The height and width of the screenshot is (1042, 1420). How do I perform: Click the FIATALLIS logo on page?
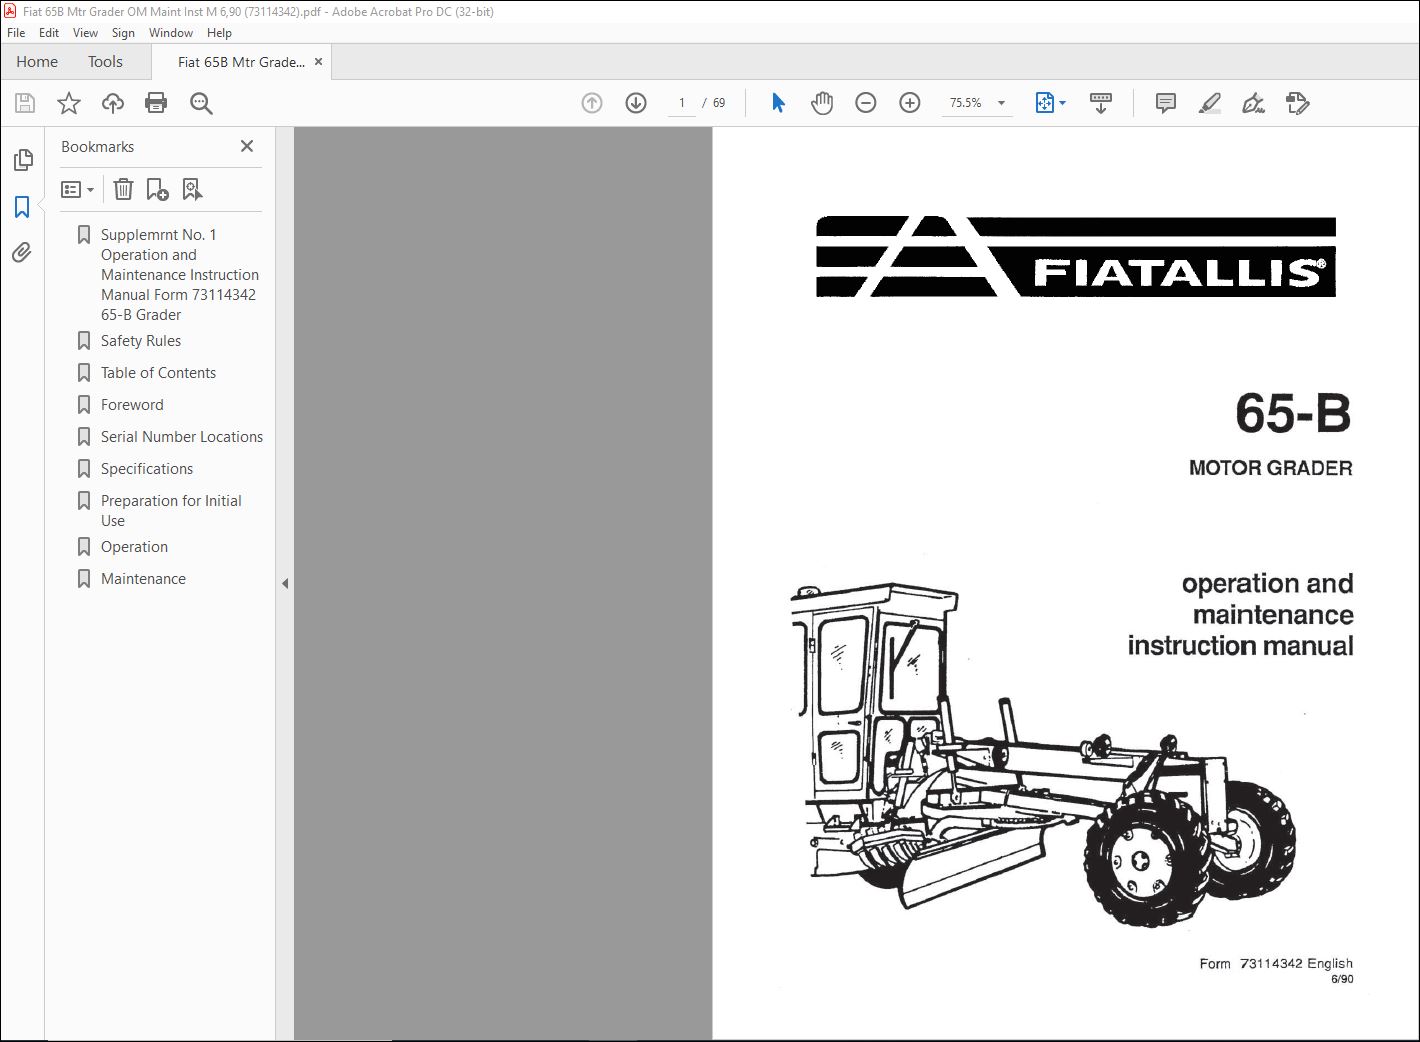pyautogui.click(x=1076, y=257)
